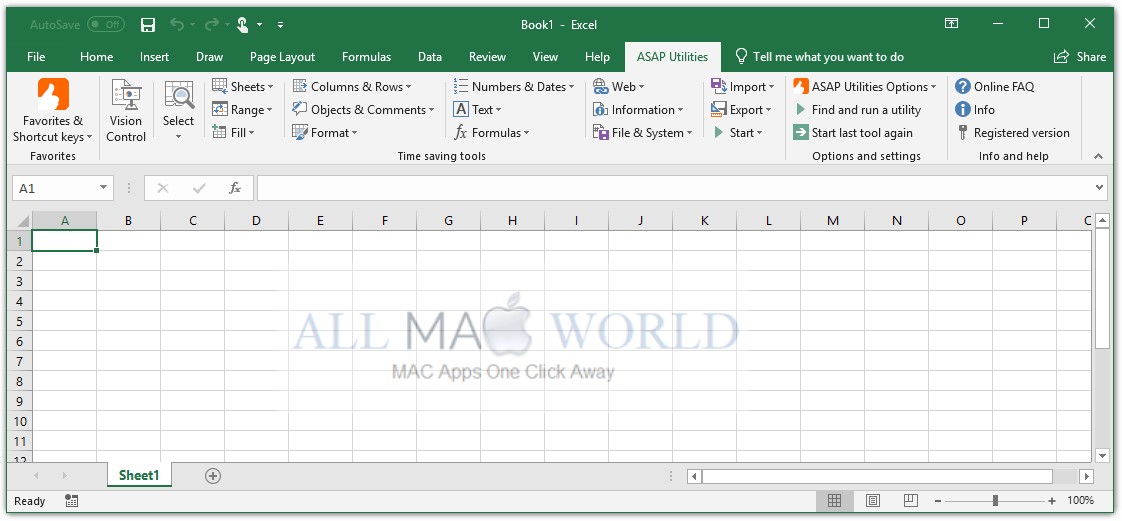Click the Ribbon Display Options icon
Screen dimensions: 1122x521
coord(952,24)
